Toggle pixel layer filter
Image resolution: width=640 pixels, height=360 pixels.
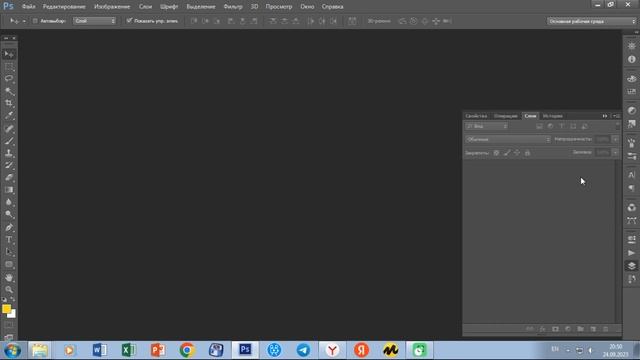tap(539, 127)
